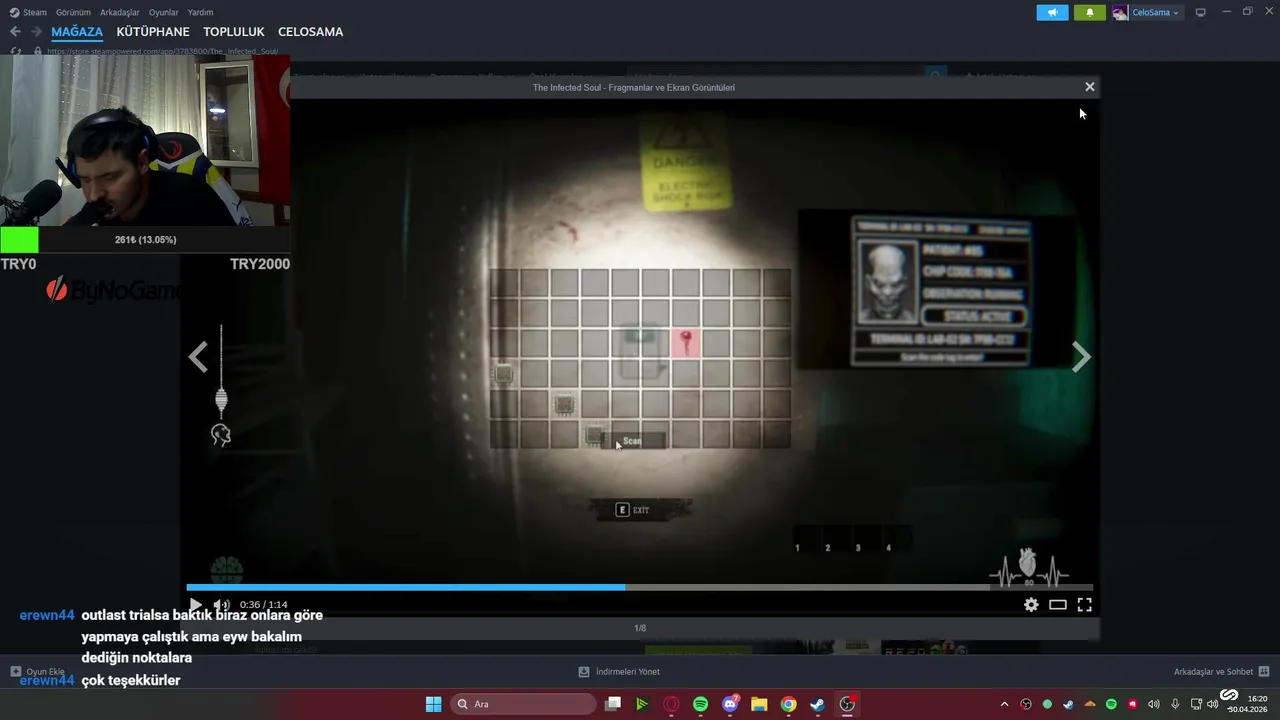Open the Steam menu
This screenshot has height=720, width=1280.
coord(28,12)
